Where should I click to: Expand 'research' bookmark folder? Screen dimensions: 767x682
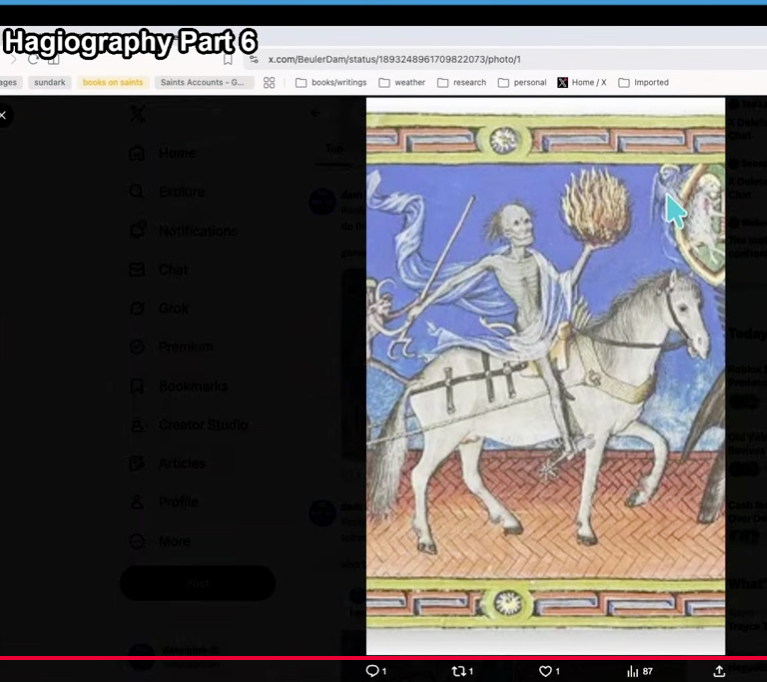click(462, 82)
